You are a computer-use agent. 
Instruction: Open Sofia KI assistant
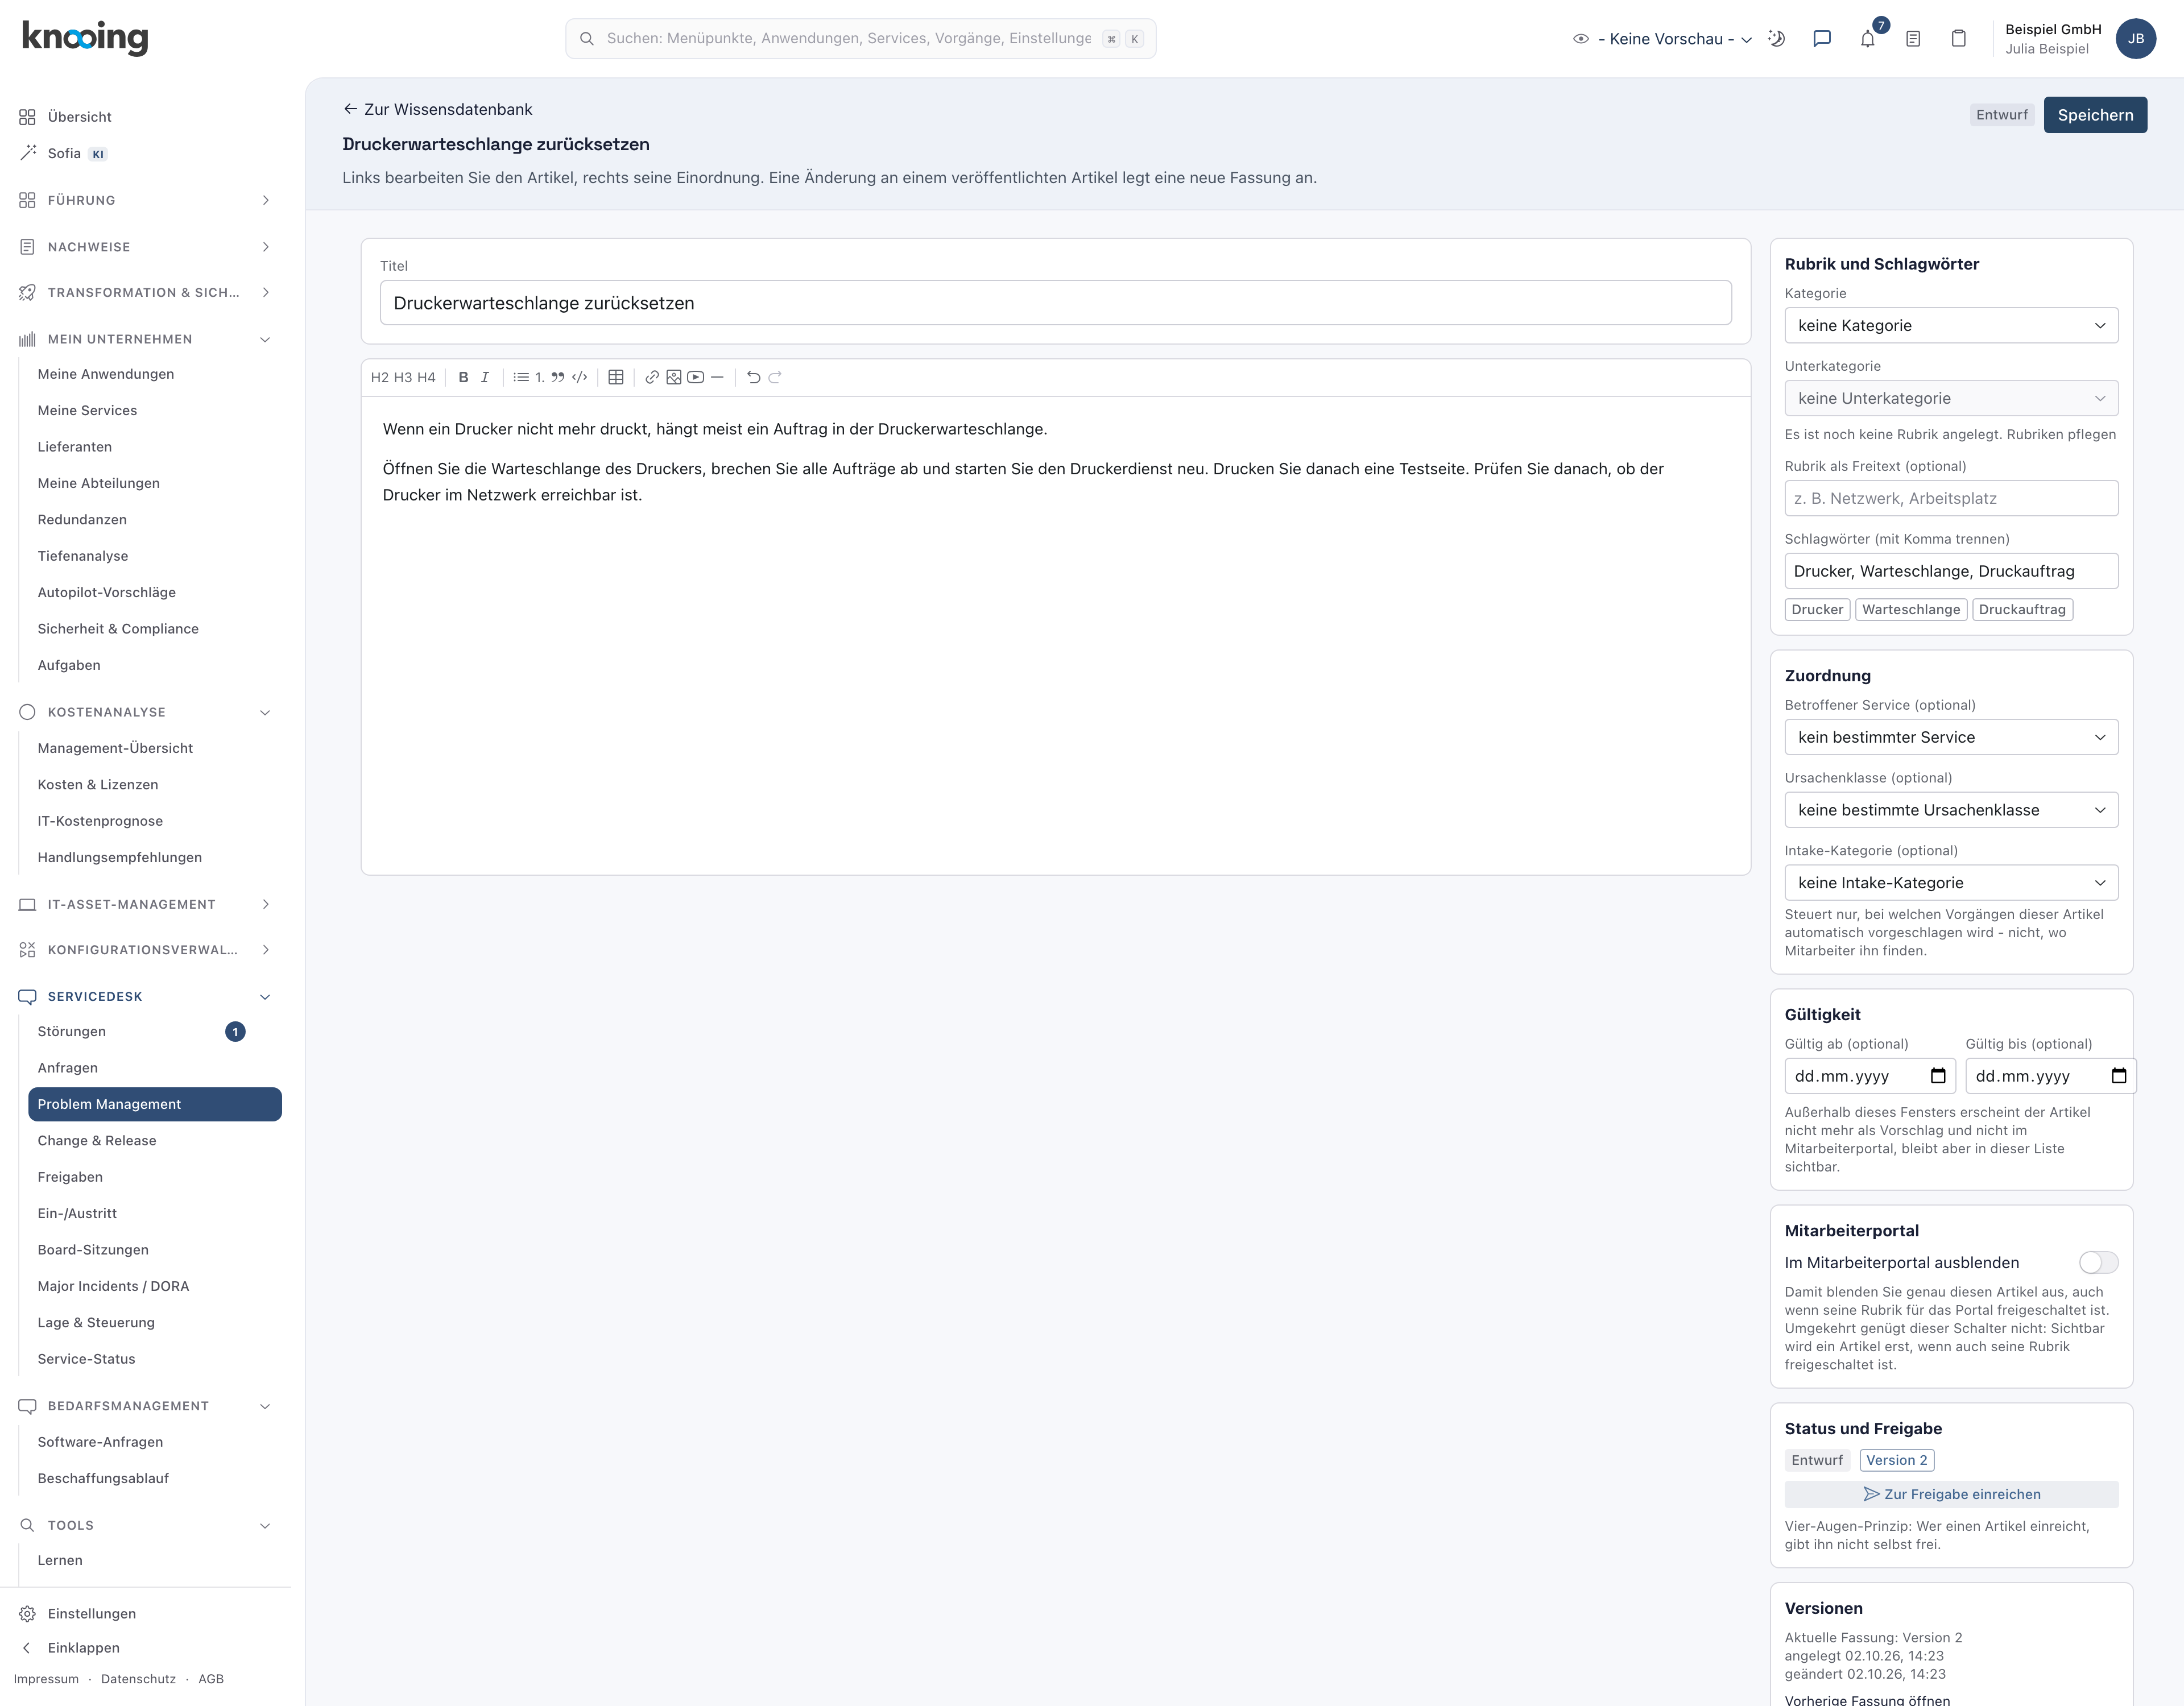tap(64, 153)
